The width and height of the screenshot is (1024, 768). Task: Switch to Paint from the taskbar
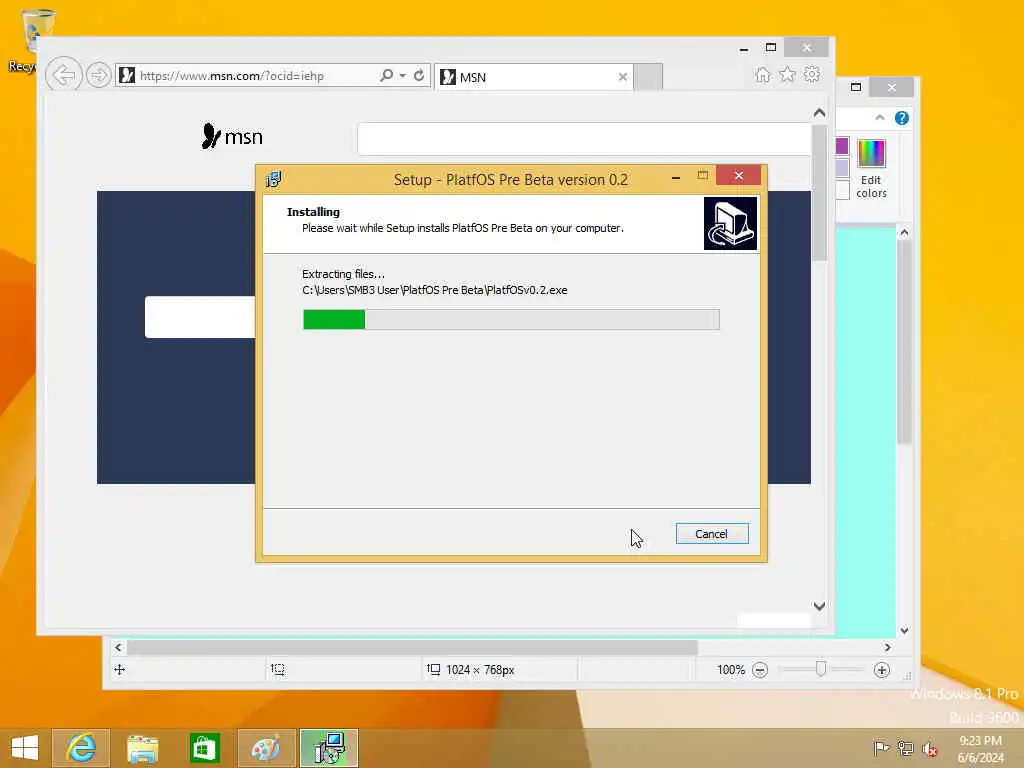click(x=266, y=748)
